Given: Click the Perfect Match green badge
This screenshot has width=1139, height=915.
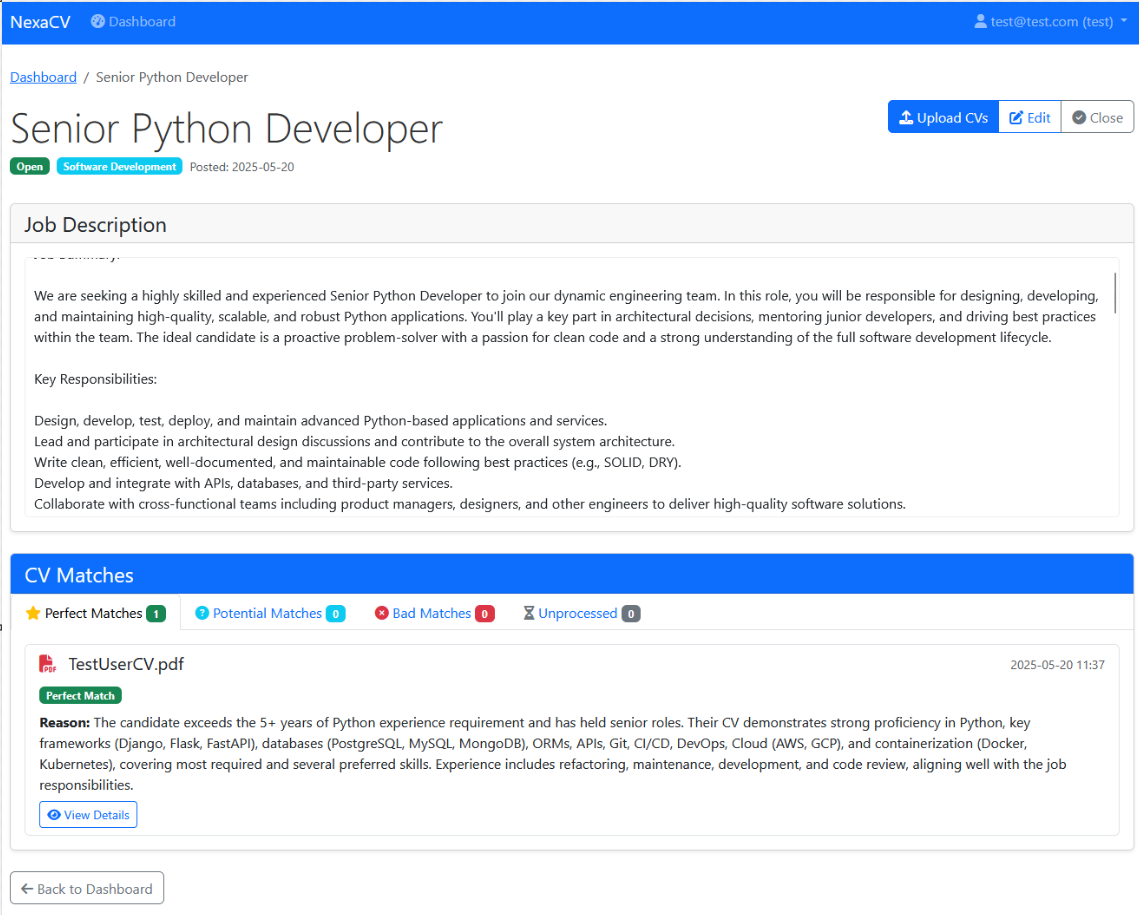Looking at the screenshot, I should coord(80,695).
